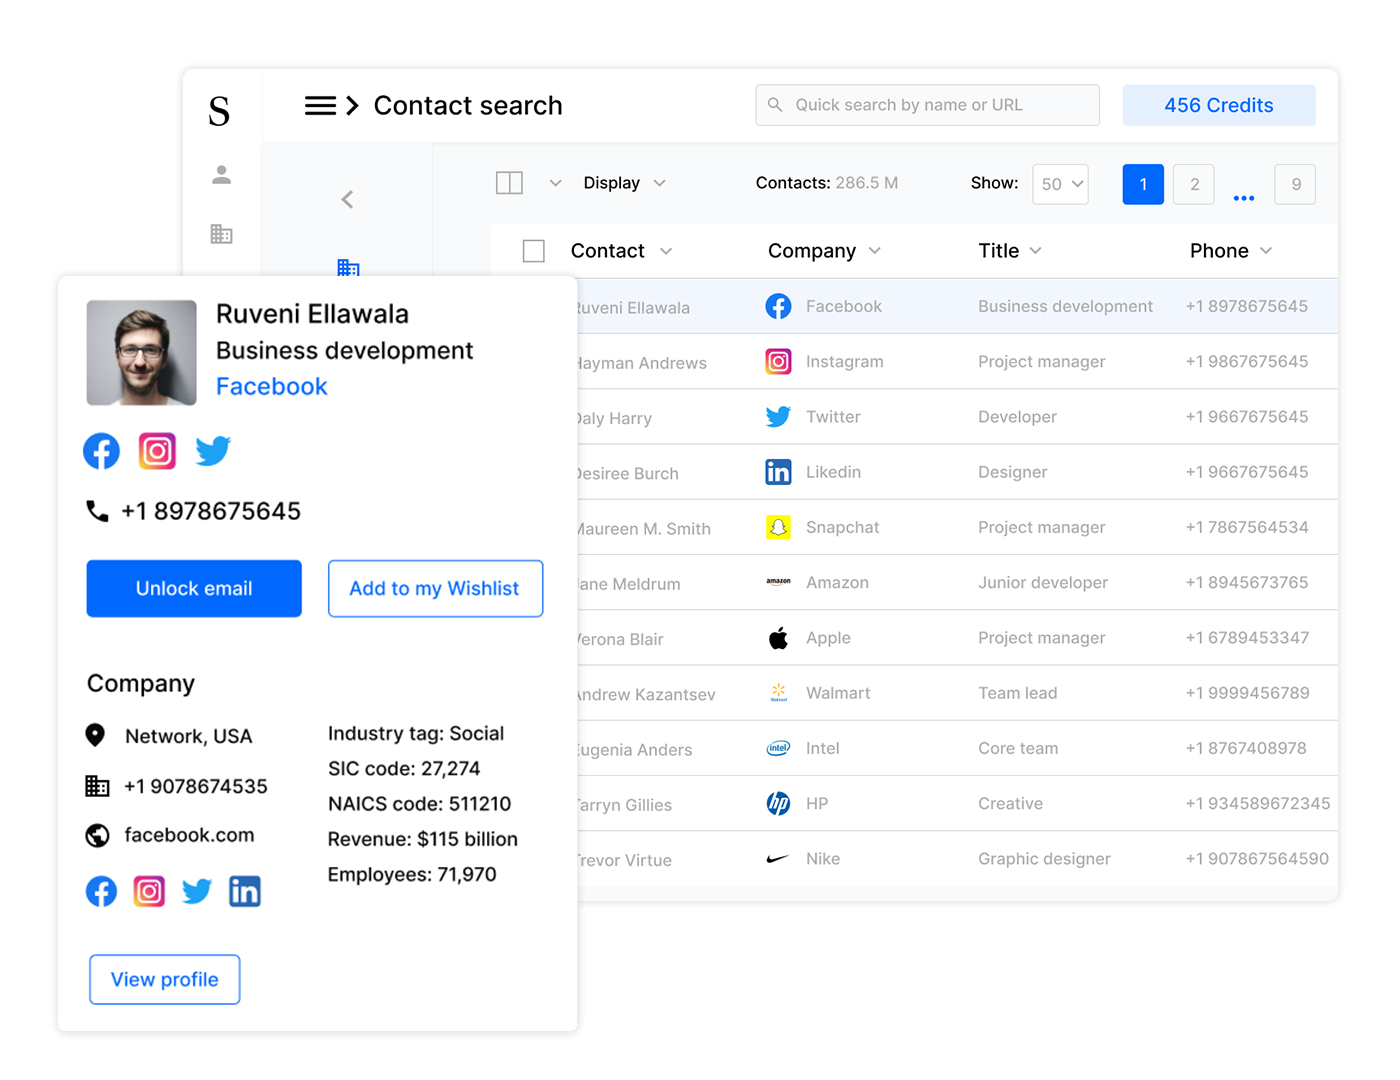Open the company Instagram icon above View profile

coord(149,891)
